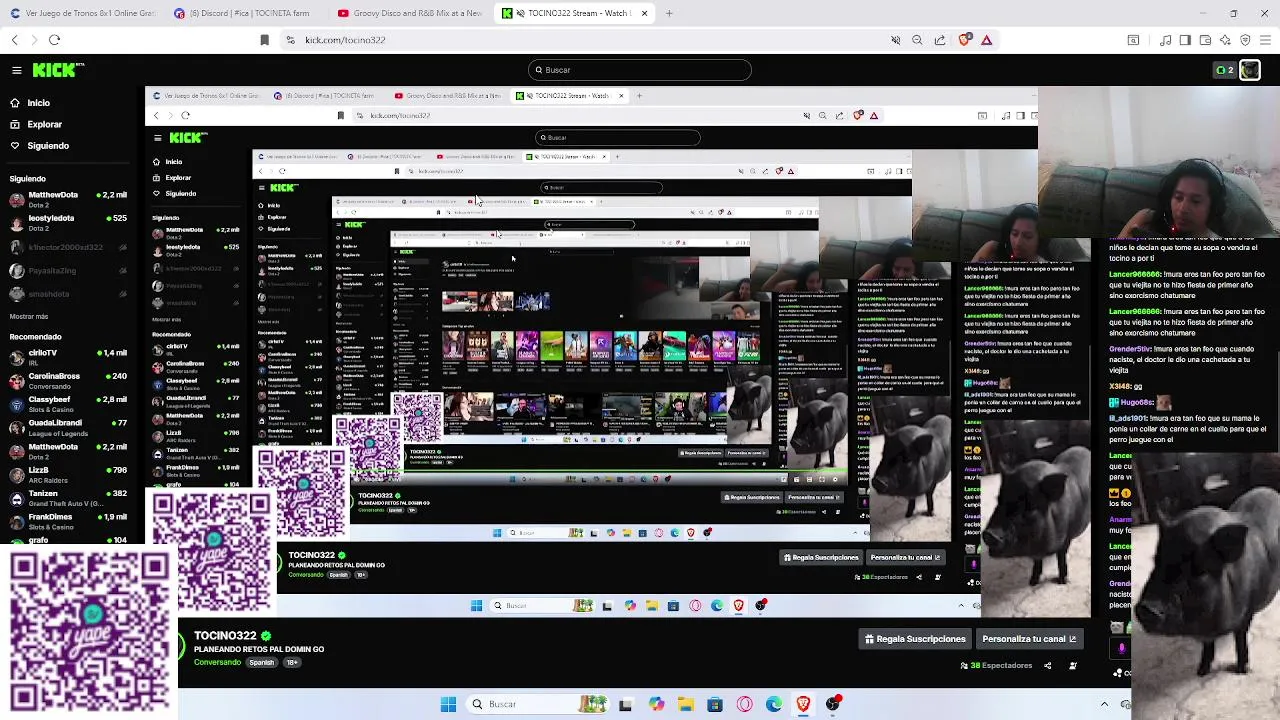Click outermost Regala Suscripciones button
1280x720 pixels.
(915, 639)
